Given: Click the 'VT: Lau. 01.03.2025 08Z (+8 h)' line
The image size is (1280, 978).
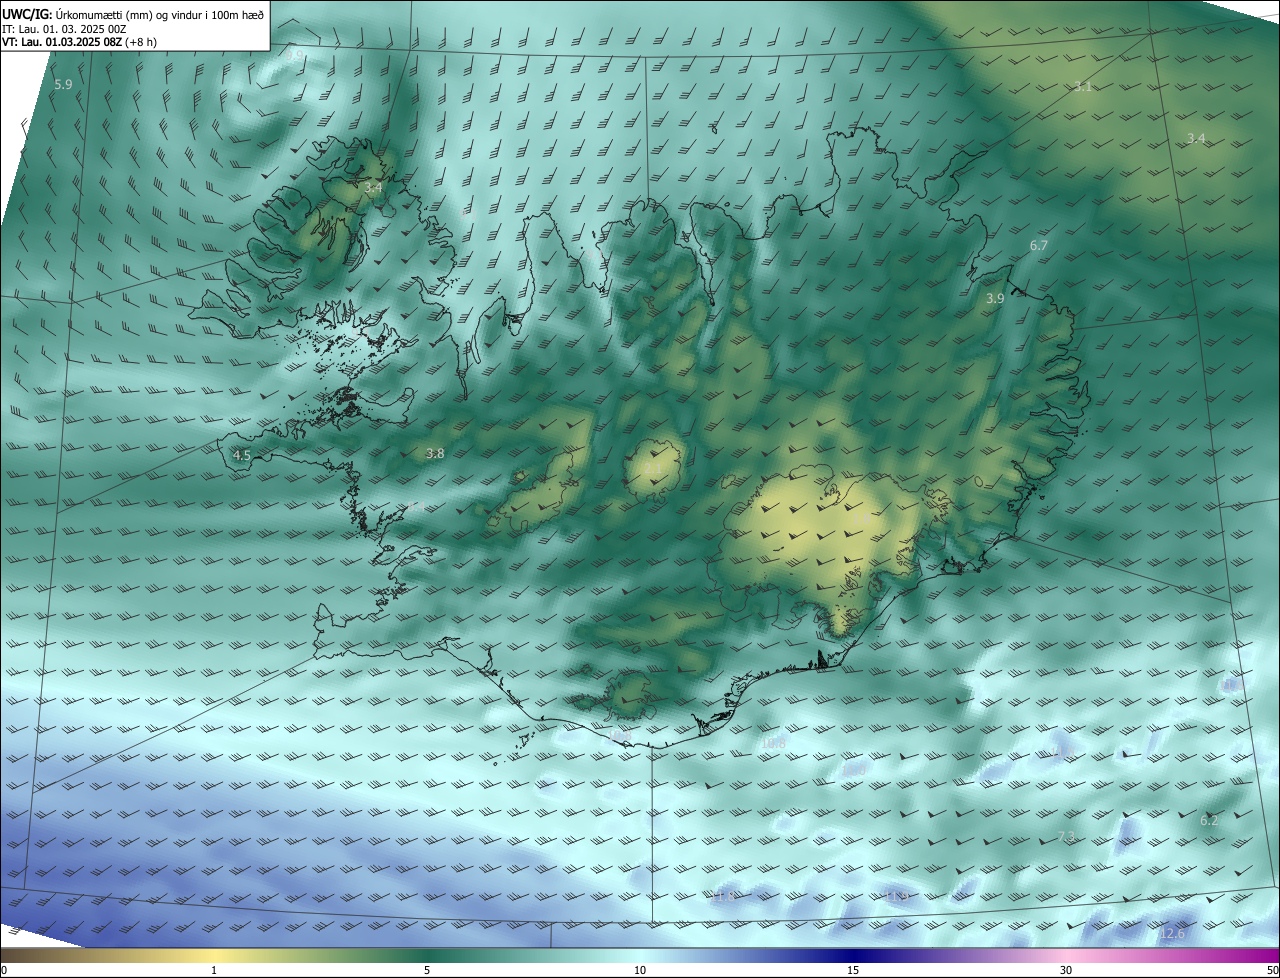Looking at the screenshot, I should pyautogui.click(x=80, y=42).
